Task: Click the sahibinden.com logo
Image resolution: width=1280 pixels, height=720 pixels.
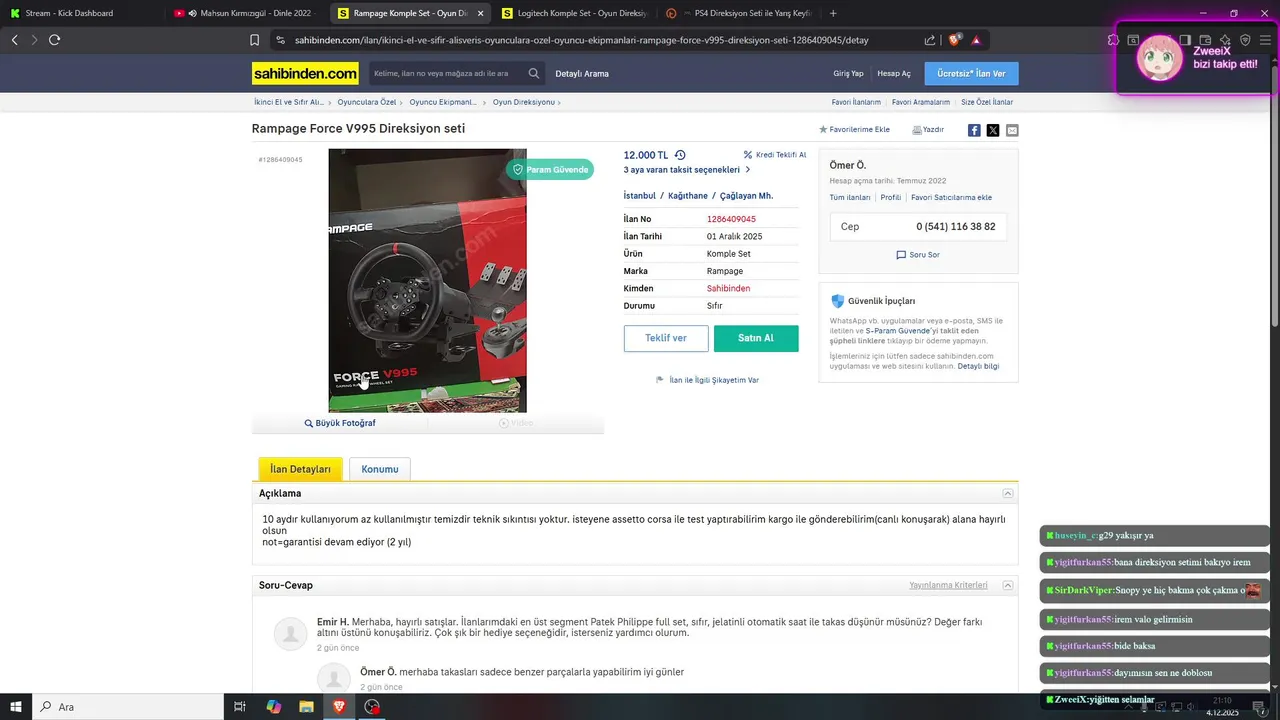Action: (x=305, y=73)
